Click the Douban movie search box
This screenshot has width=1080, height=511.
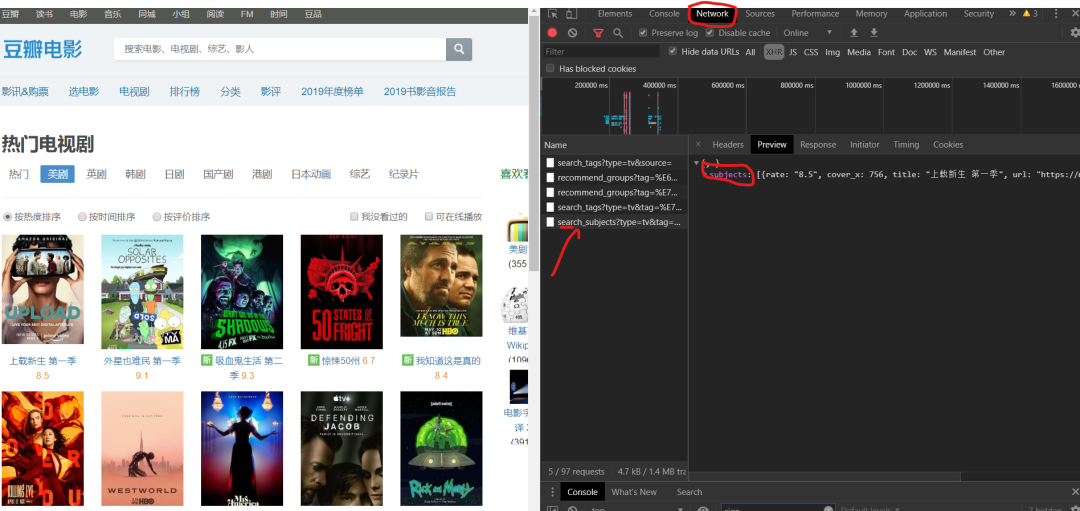(x=280, y=50)
